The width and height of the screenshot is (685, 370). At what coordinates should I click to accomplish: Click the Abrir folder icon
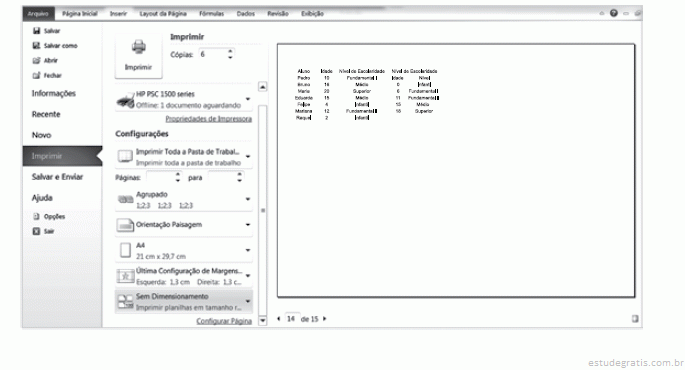[37, 60]
